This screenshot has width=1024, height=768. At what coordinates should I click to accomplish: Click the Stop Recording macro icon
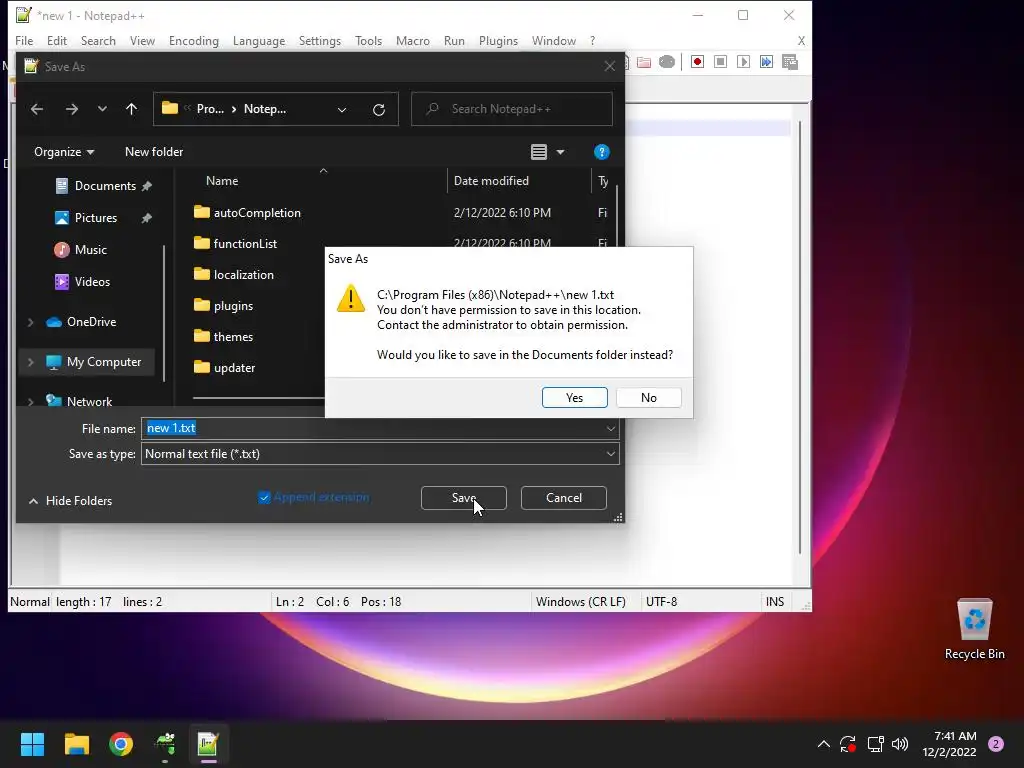tap(720, 62)
